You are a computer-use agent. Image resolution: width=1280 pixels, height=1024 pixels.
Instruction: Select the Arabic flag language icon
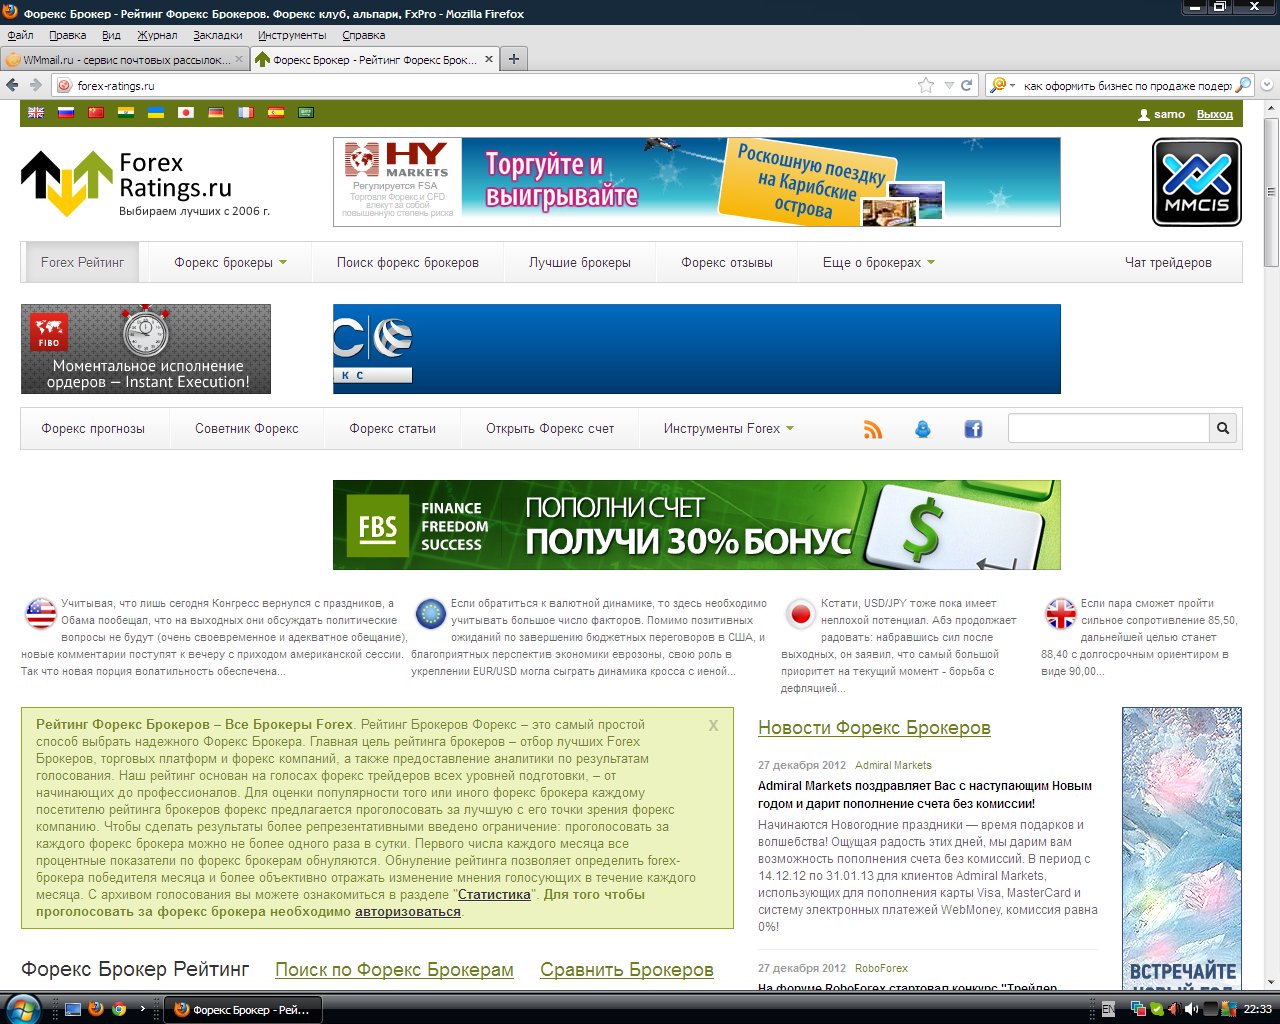coord(306,113)
